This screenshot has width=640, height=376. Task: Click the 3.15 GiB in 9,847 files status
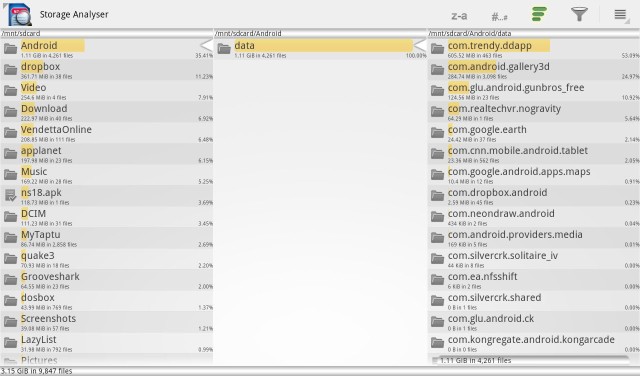click(36, 371)
